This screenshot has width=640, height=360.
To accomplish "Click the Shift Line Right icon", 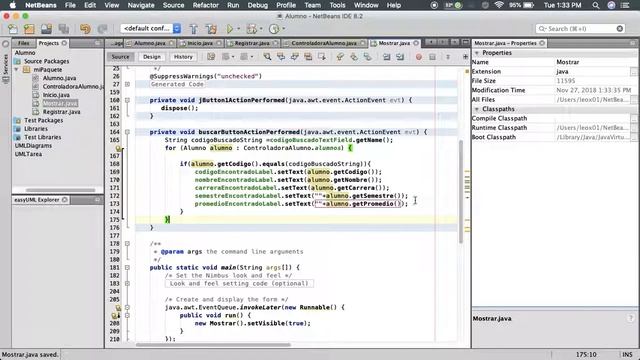I will tap(400, 57).
